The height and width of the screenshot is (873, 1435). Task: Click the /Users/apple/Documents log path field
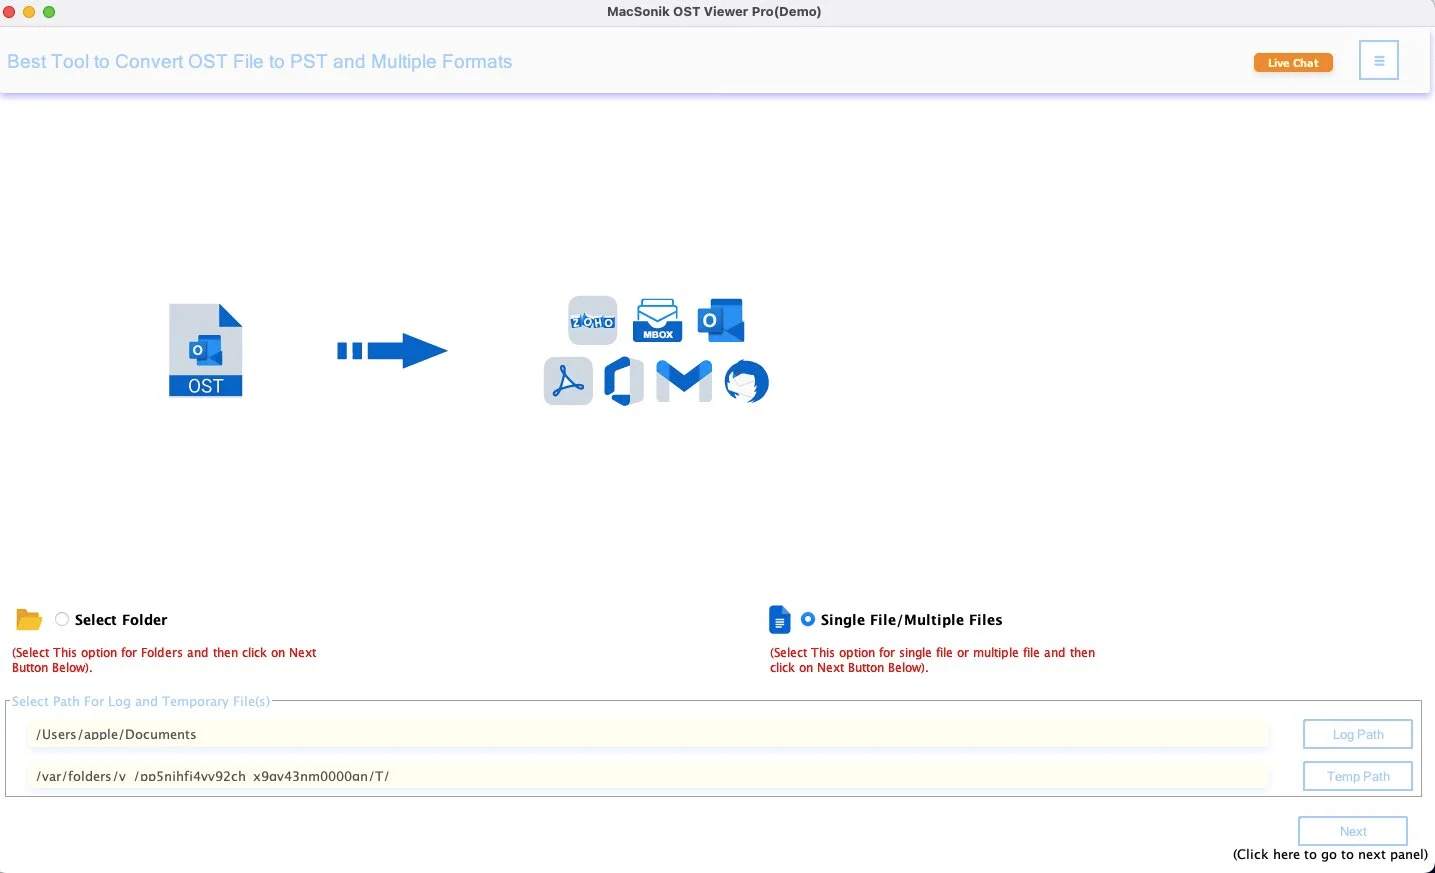pyautogui.click(x=649, y=734)
